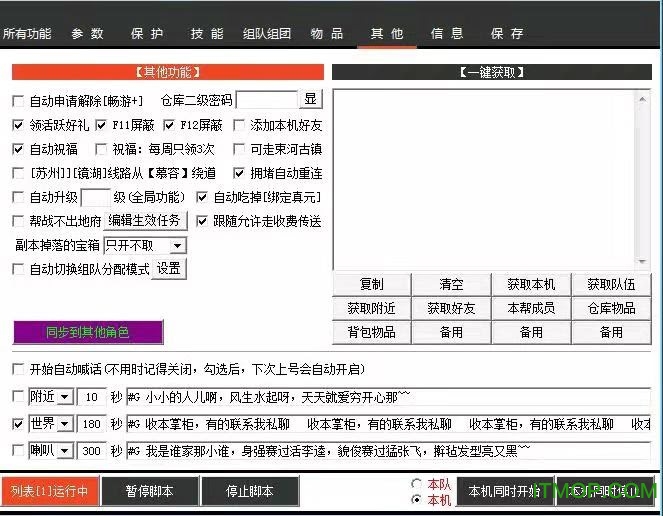Expand the 附近 channel dropdown
Image resolution: width=663 pixels, height=516 pixels.
pos(65,397)
